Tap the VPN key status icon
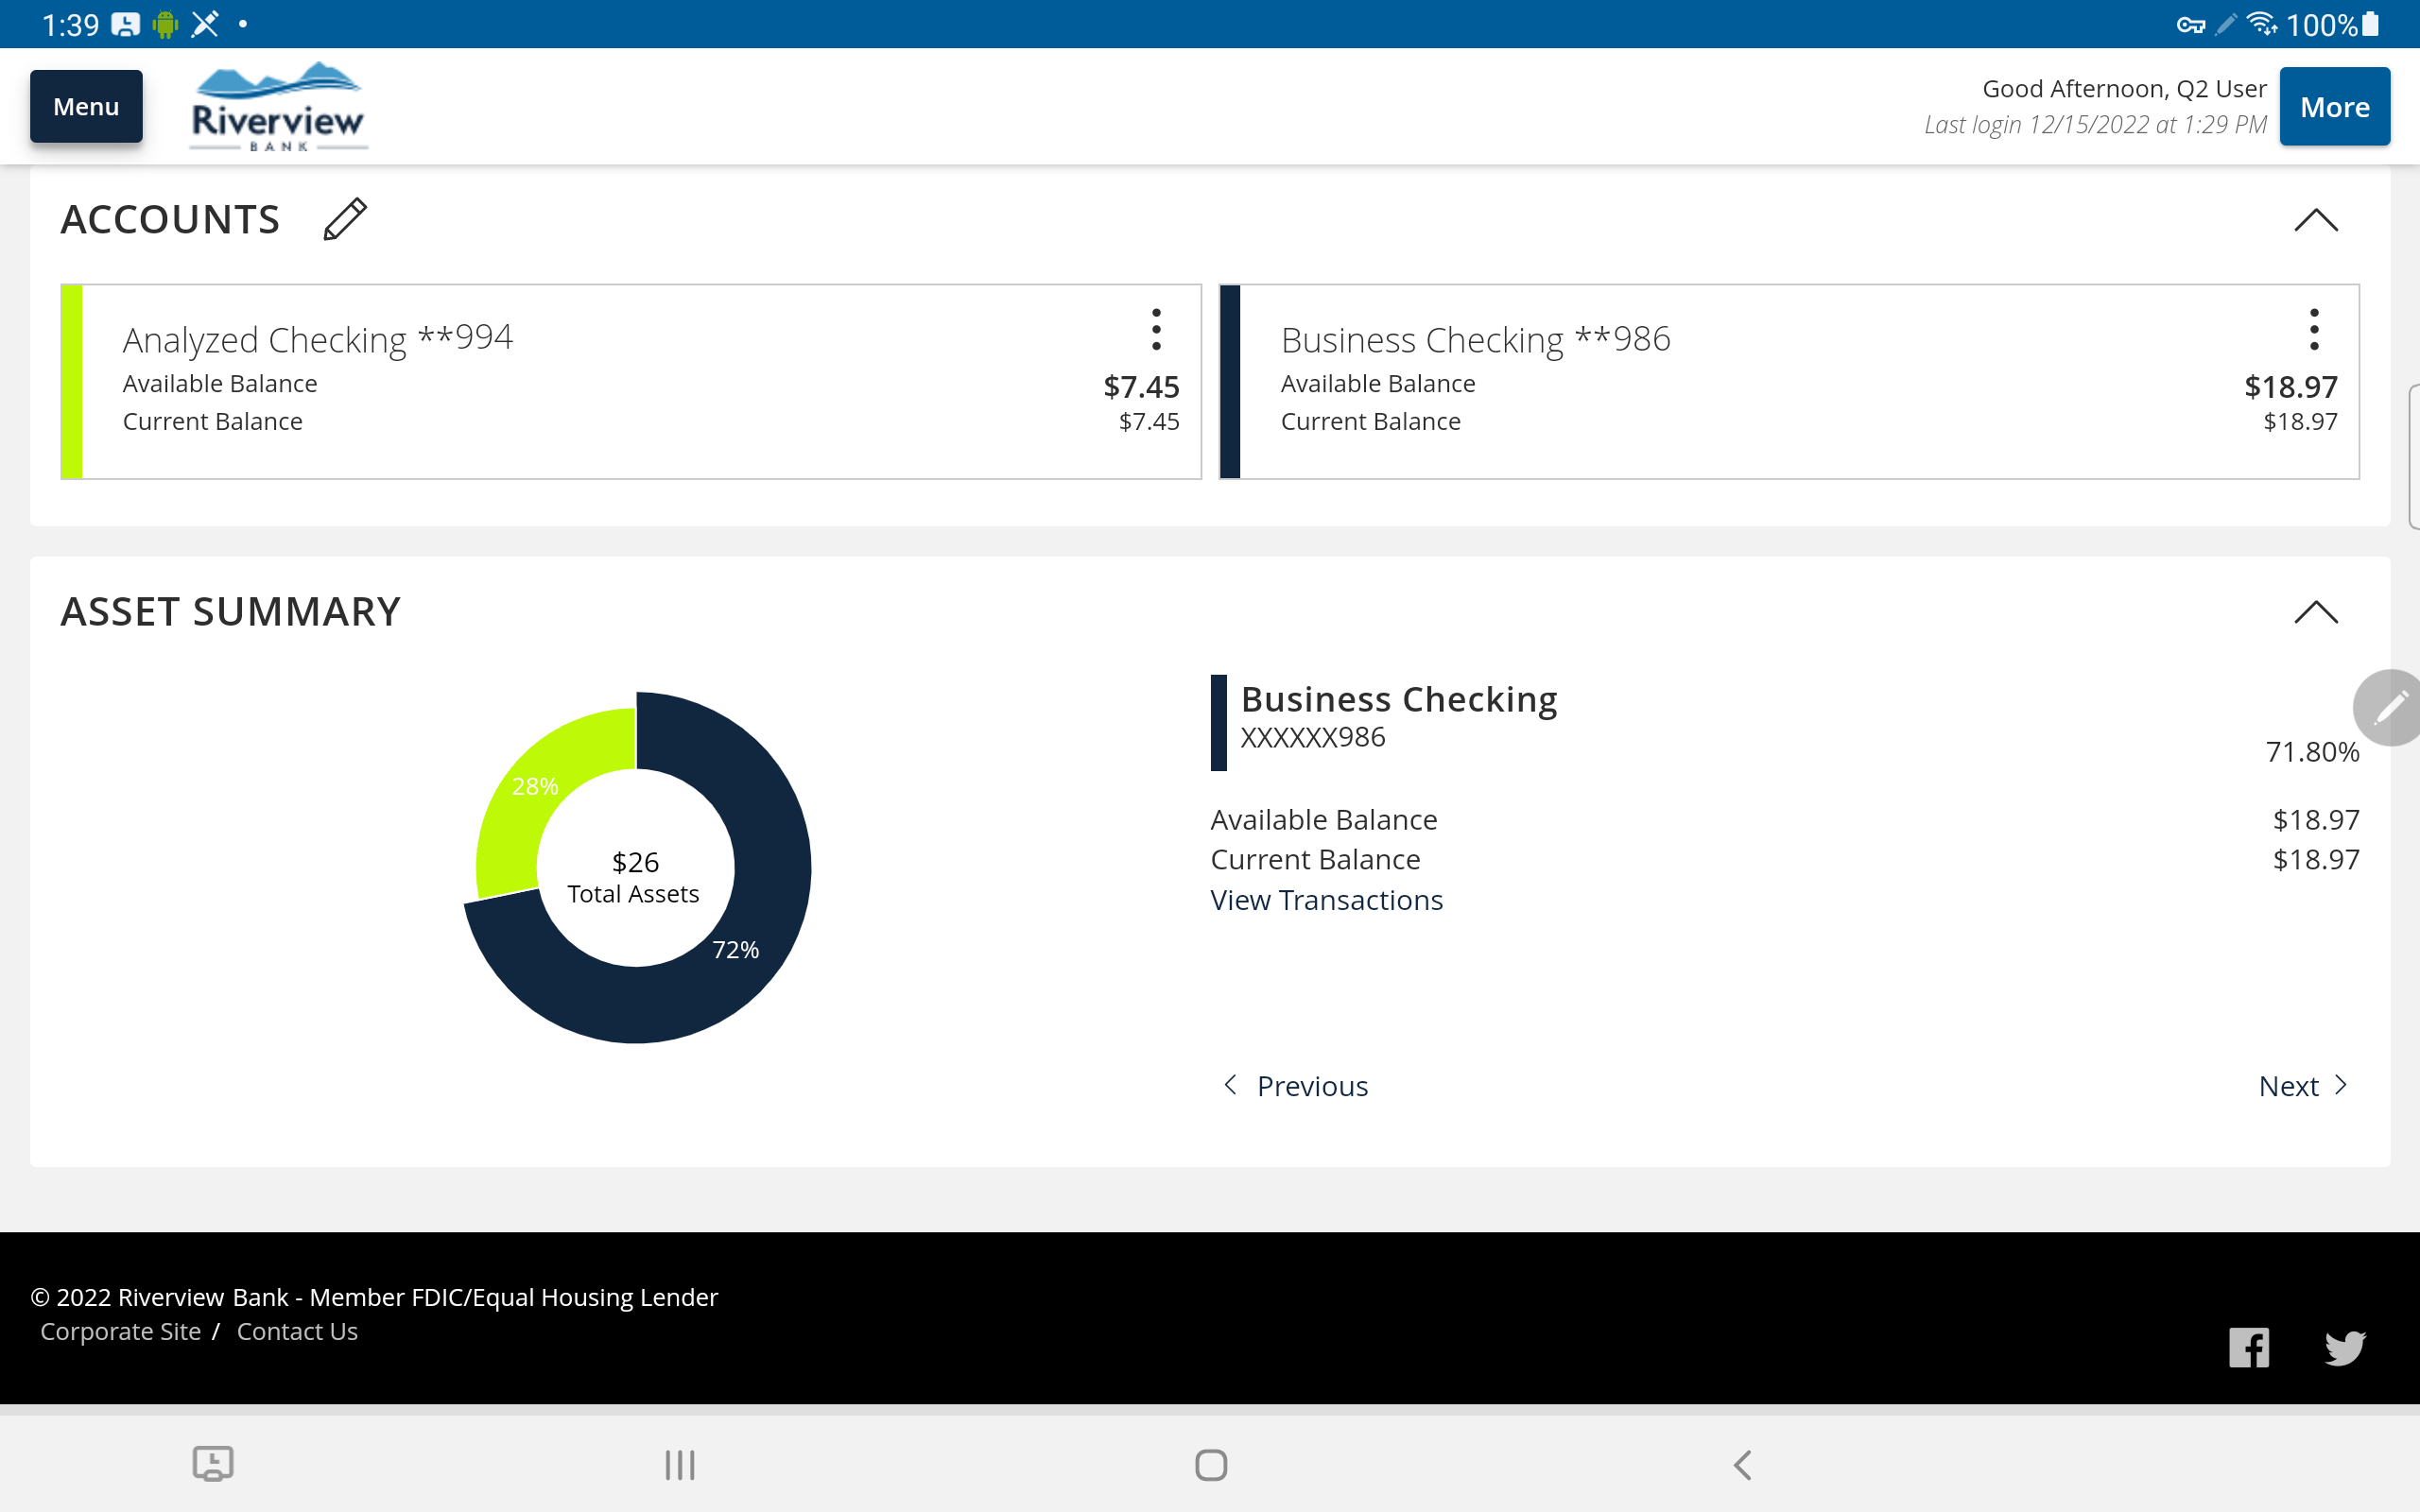Screen dimensions: 2420x1512 (x=2191, y=25)
